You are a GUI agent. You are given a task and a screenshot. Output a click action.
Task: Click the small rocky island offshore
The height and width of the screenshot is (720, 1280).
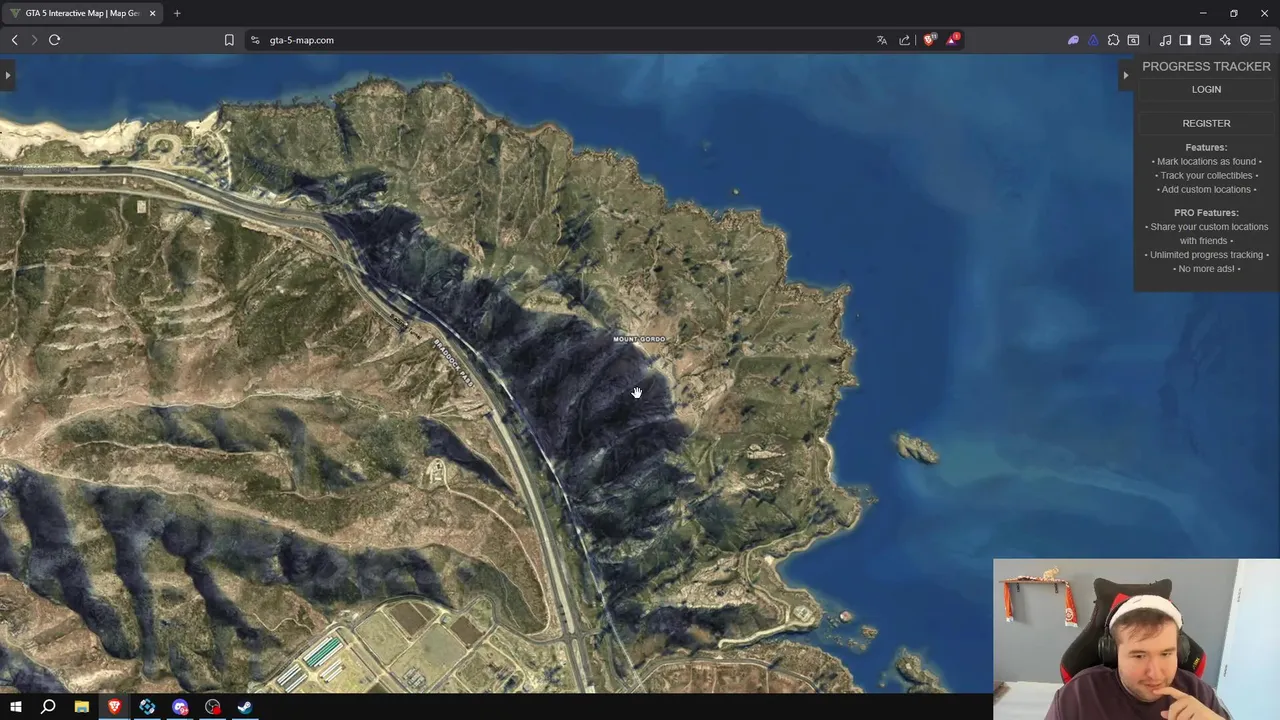[x=917, y=447]
